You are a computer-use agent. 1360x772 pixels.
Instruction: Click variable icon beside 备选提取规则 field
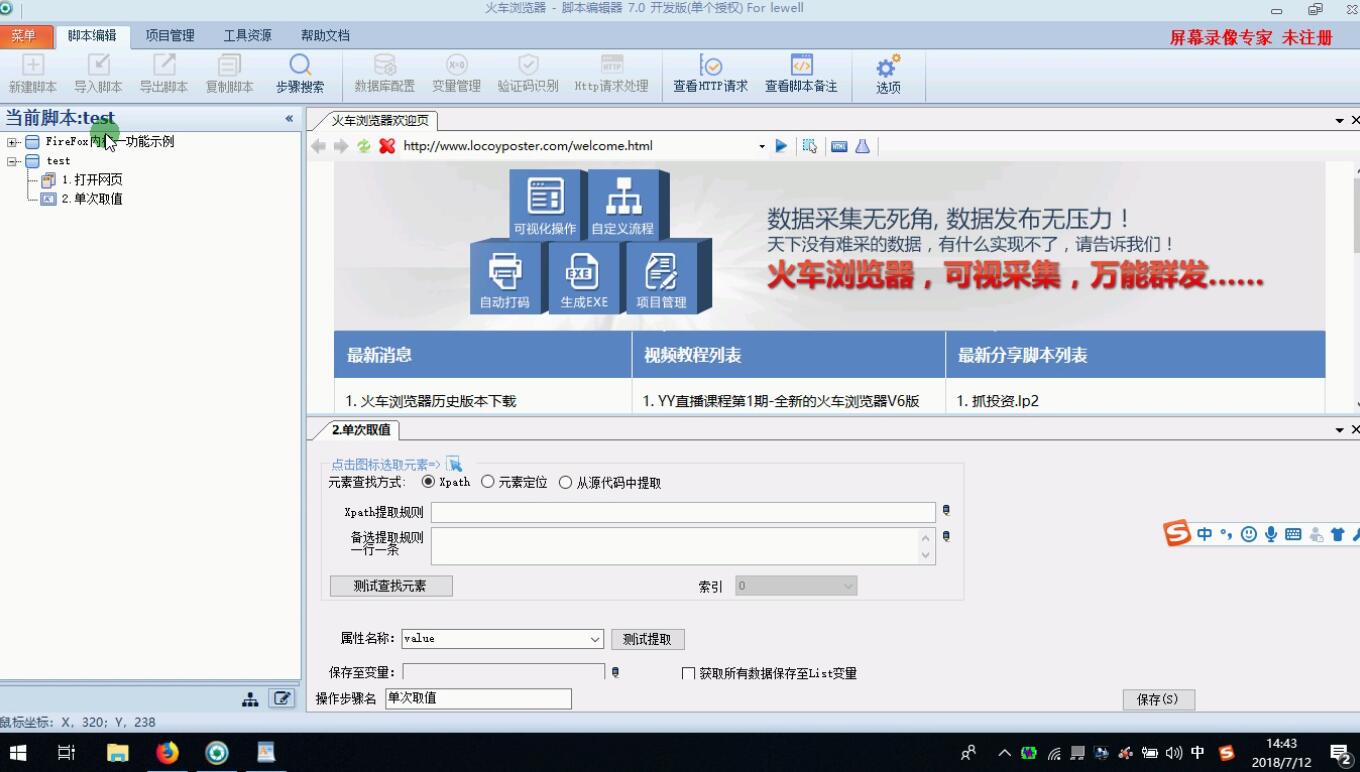[x=946, y=536]
